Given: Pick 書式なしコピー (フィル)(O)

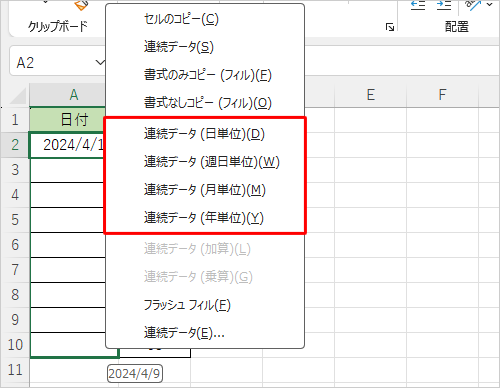Looking at the screenshot, I should point(205,103).
